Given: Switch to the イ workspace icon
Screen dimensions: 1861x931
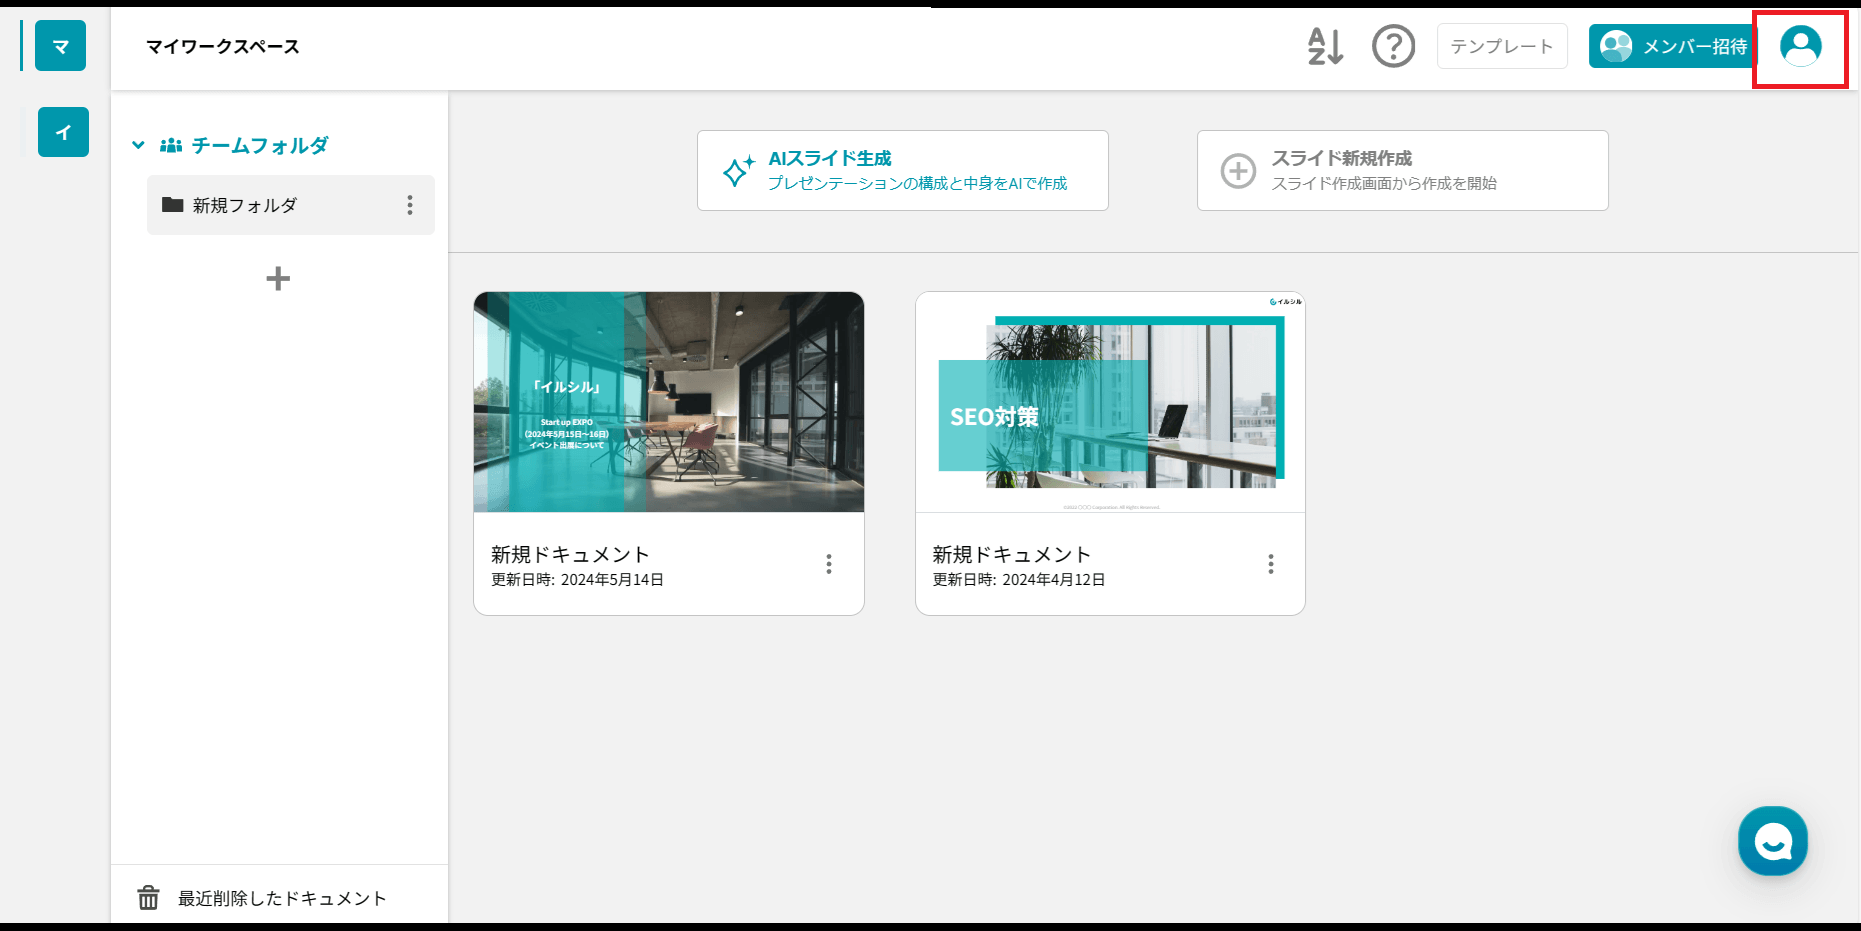Looking at the screenshot, I should (63, 132).
